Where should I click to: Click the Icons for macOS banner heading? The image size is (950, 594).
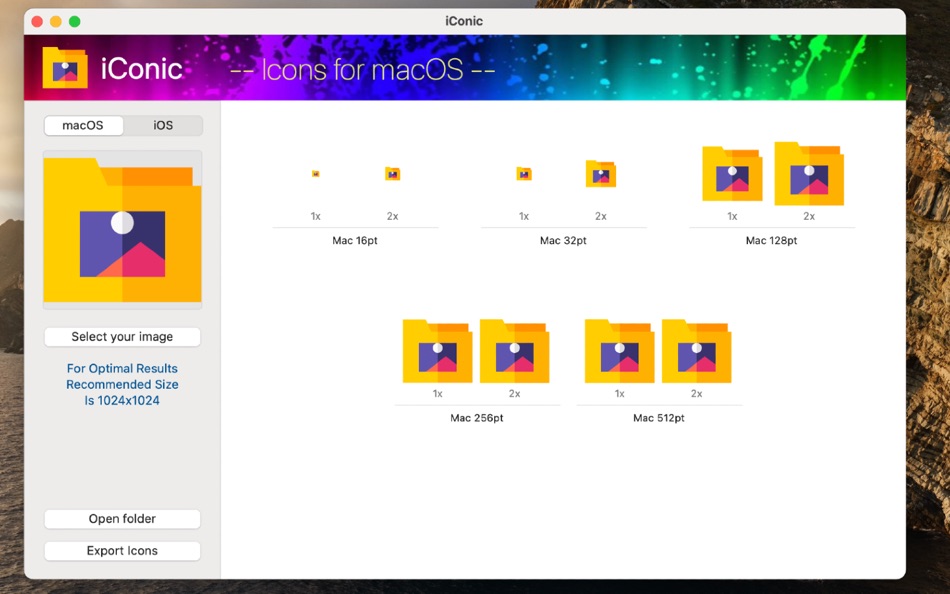[x=362, y=69]
